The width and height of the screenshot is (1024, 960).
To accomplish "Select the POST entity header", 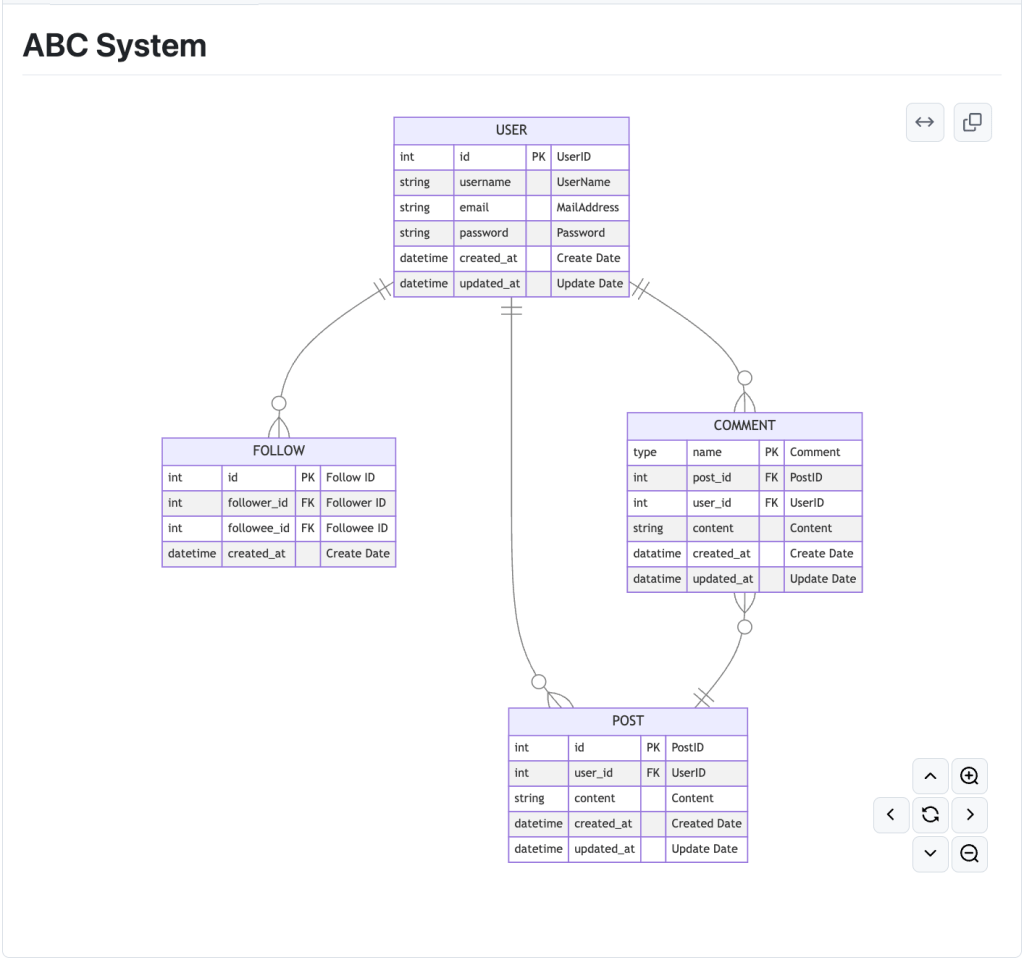I will 627,721.
